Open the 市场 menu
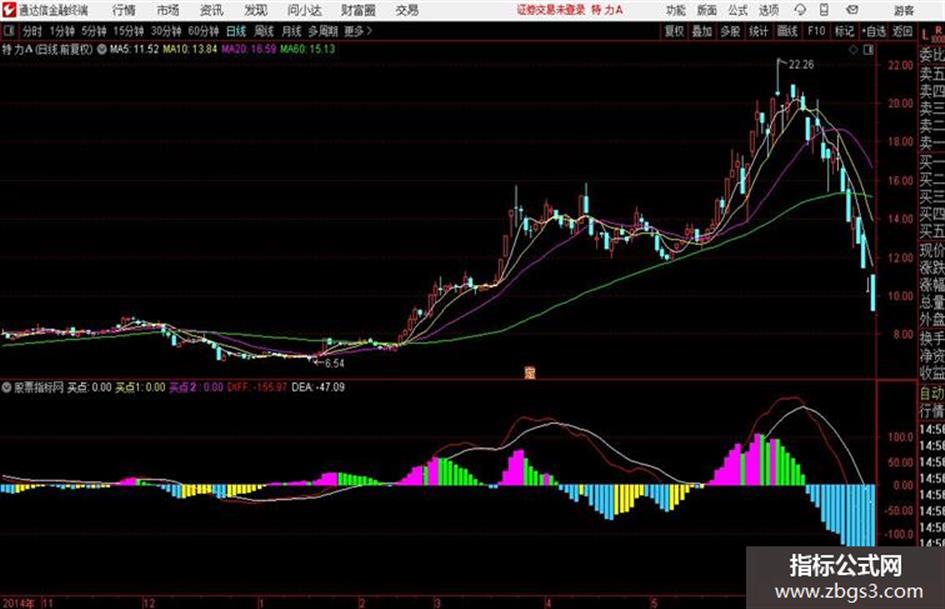This screenshot has height=609, width=945. (168, 10)
